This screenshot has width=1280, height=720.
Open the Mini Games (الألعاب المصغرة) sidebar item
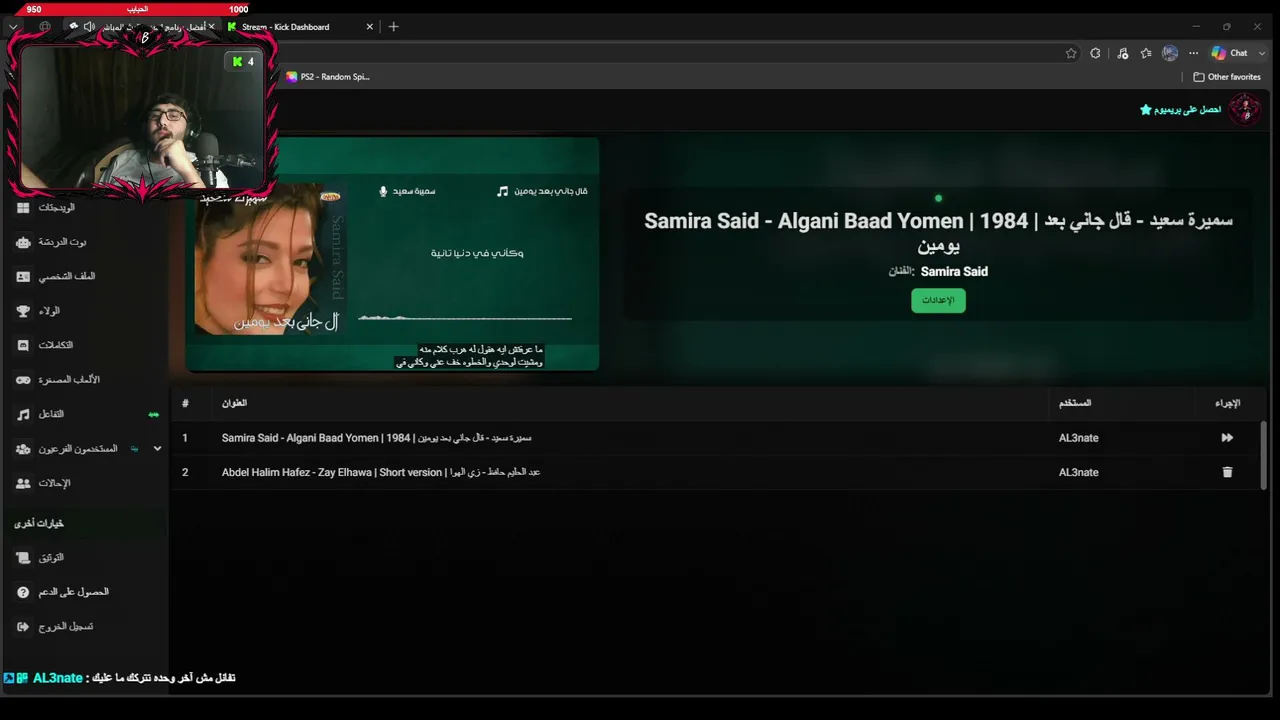pos(57,380)
